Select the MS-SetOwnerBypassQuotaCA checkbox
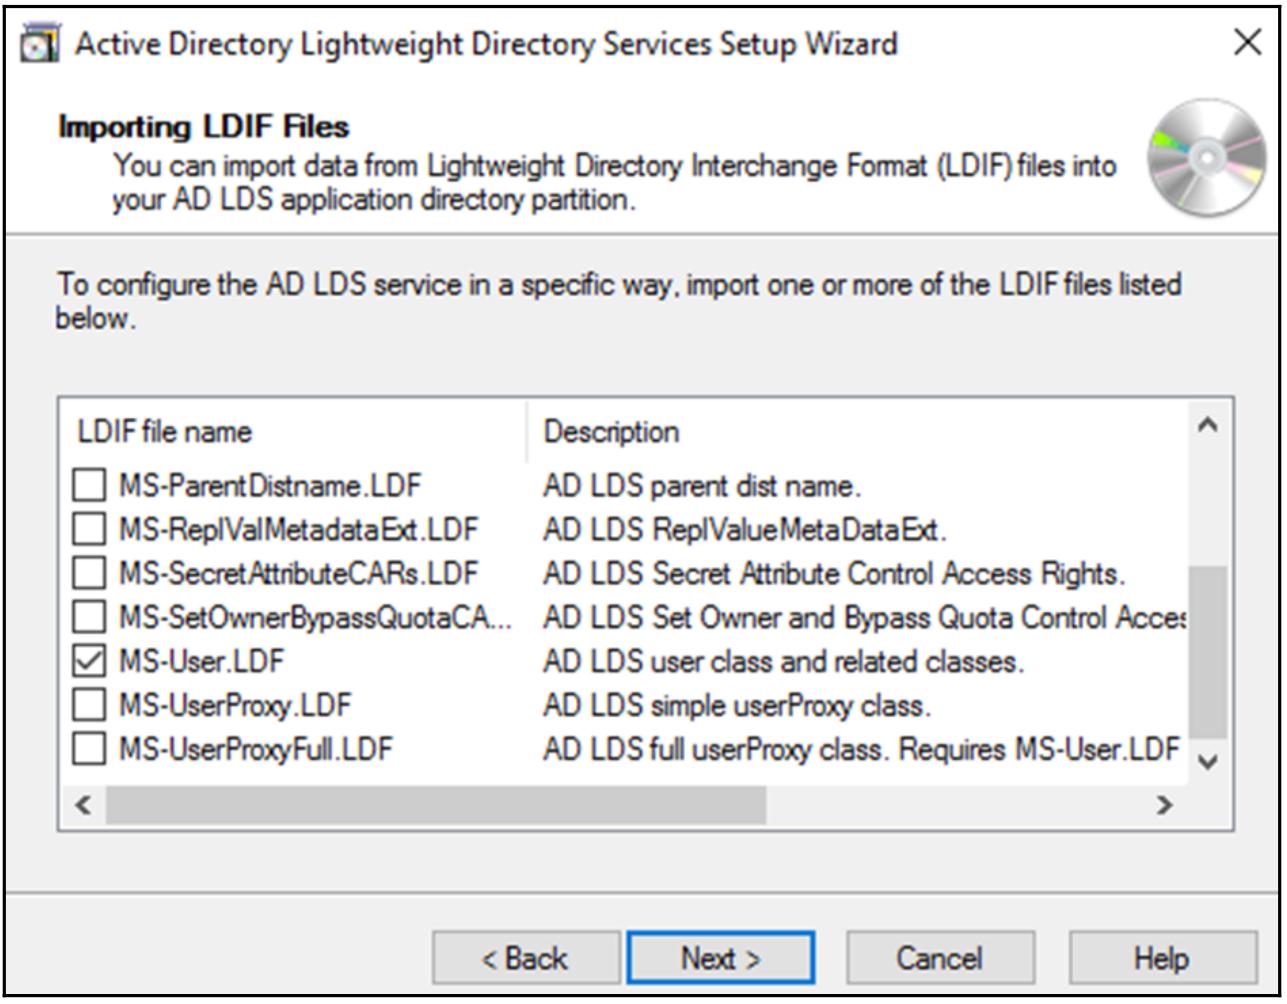This screenshot has height=1004, width=1287. pyautogui.click(x=89, y=617)
